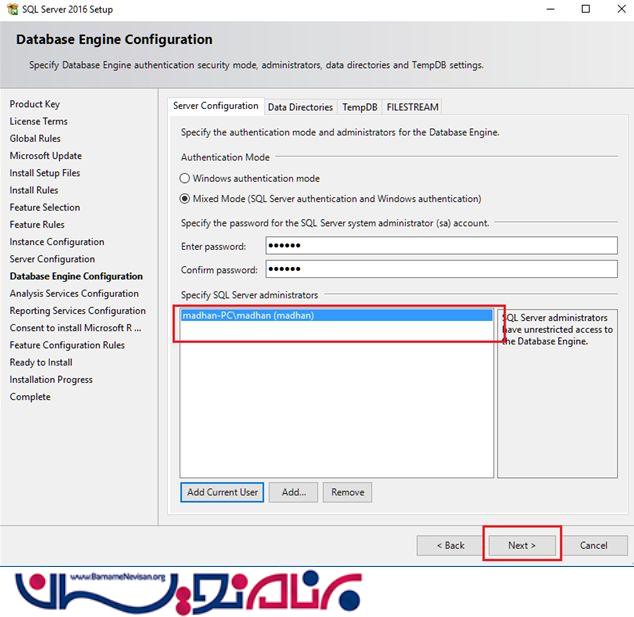634x617 pixels.
Task: Open the Data Directories tab
Action: 300,107
